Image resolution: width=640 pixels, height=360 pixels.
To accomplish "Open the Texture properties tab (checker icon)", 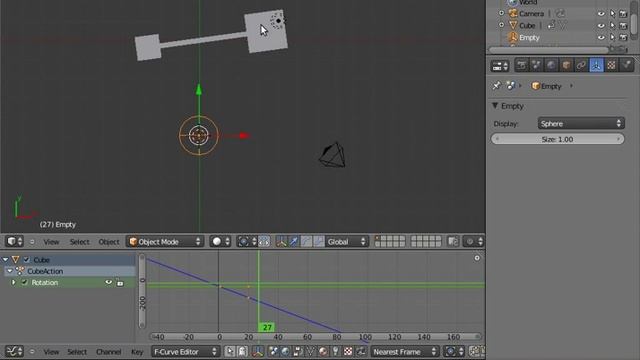I will [611, 65].
